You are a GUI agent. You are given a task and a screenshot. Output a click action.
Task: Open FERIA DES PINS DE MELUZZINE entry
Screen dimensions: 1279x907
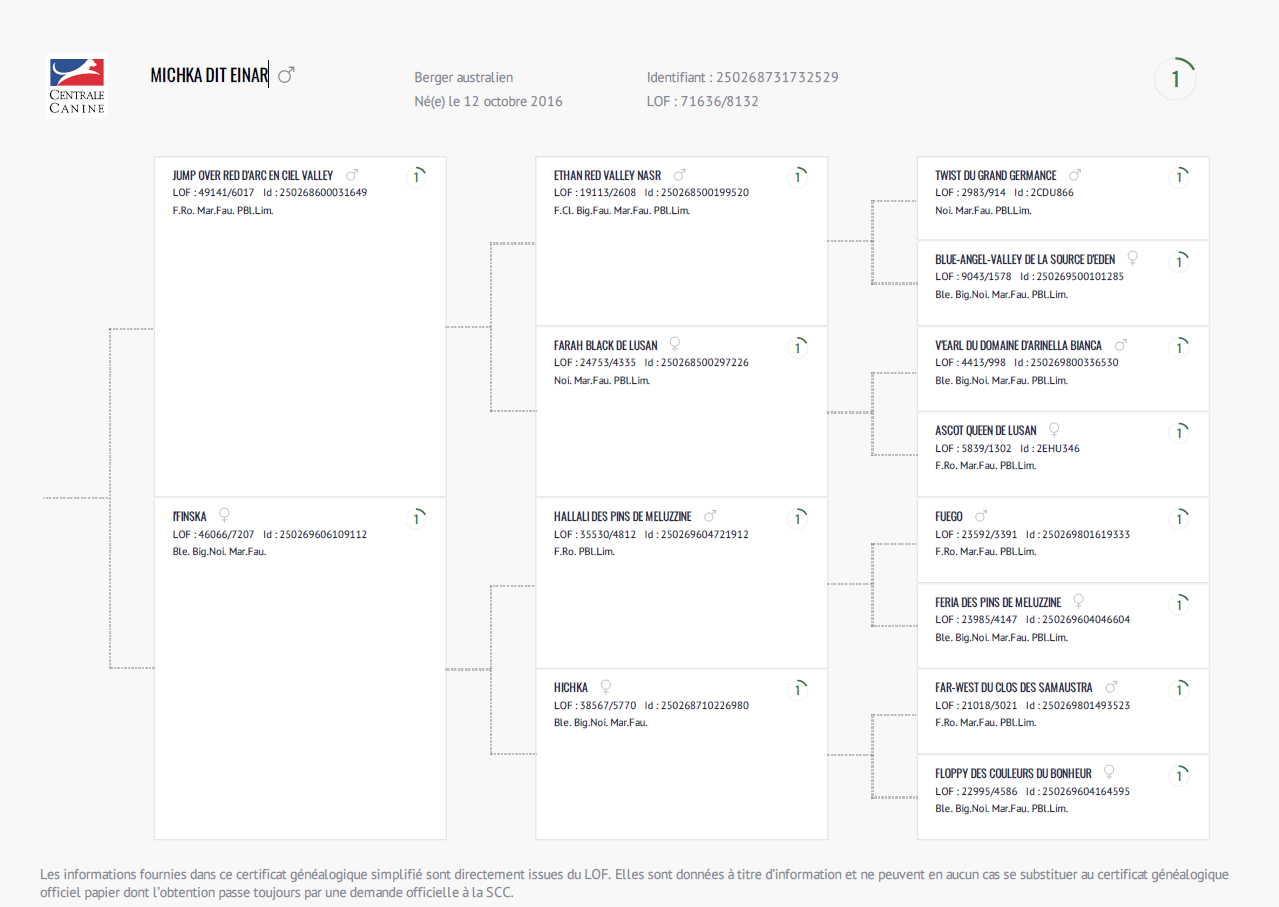998,603
